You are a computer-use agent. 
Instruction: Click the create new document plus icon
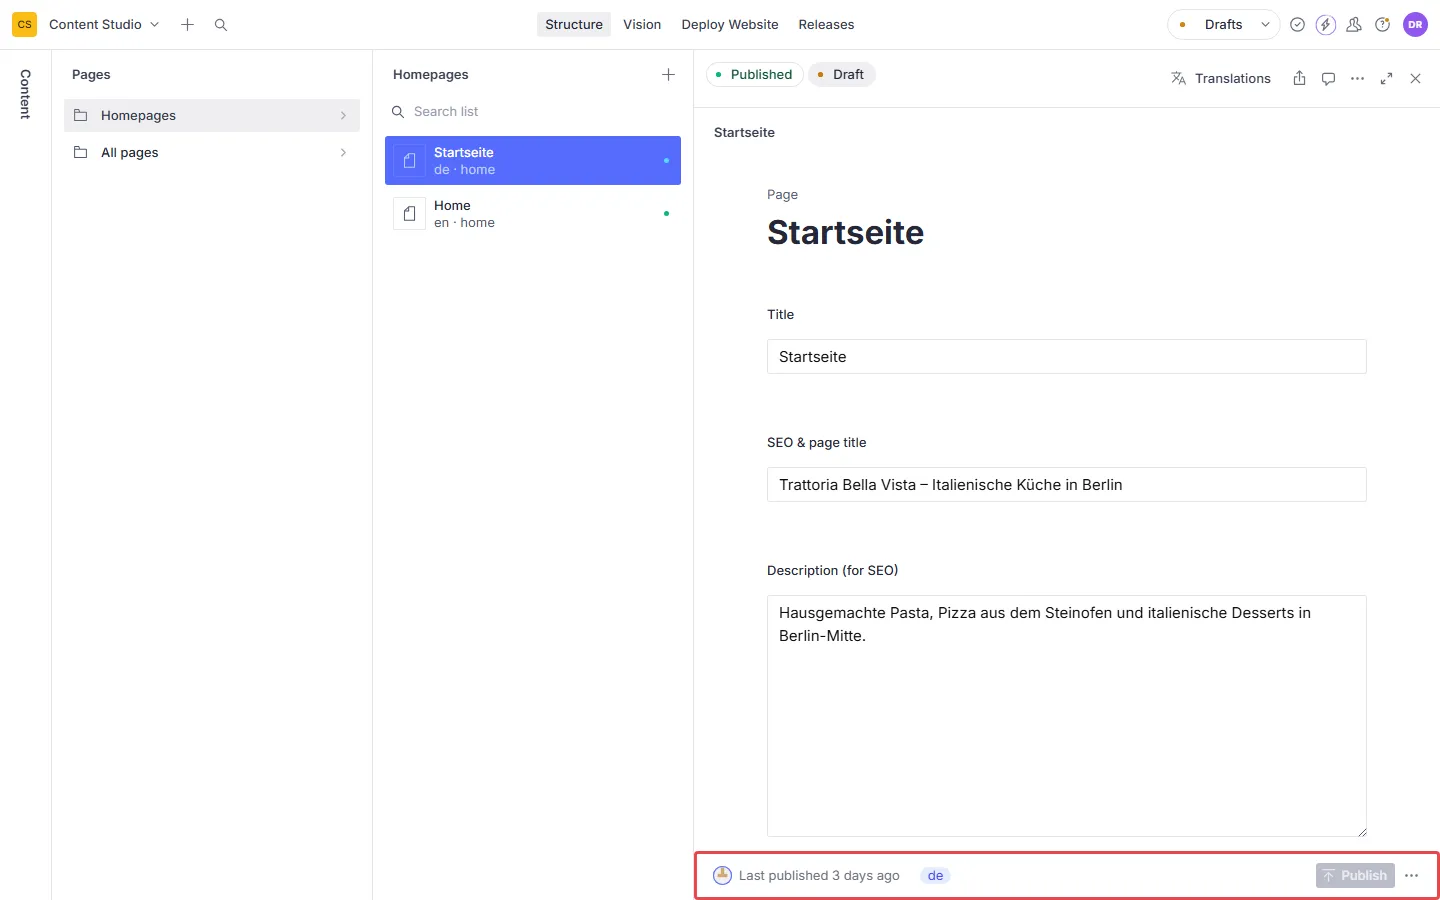pyautogui.click(x=187, y=24)
